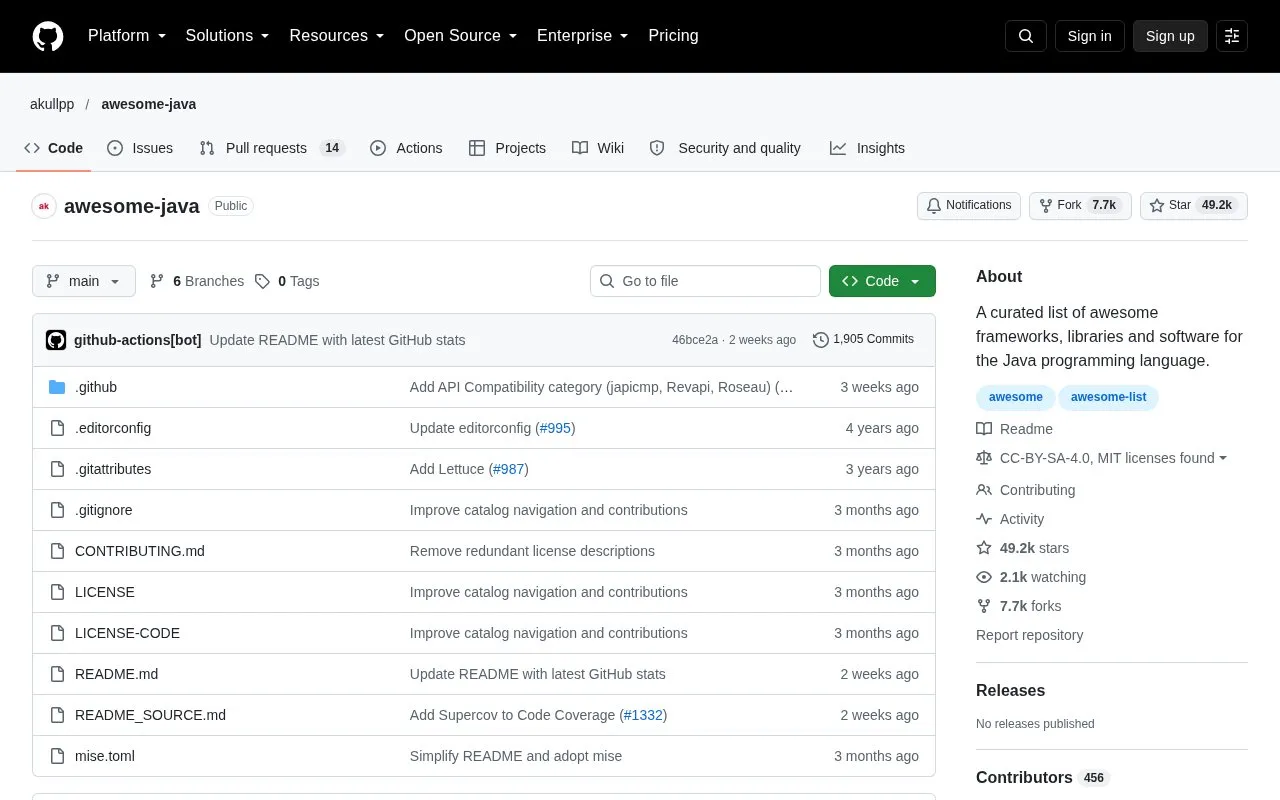Click the Sign in button
The image size is (1280, 800).
(x=1089, y=36)
